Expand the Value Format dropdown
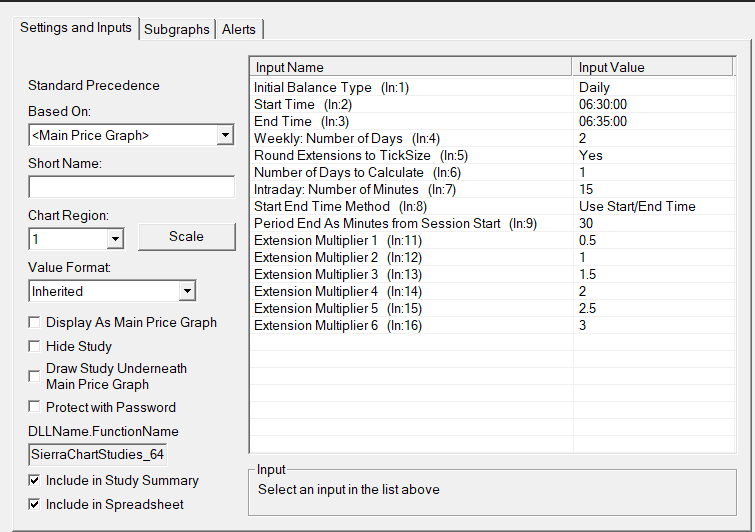755x532 pixels. (187, 291)
